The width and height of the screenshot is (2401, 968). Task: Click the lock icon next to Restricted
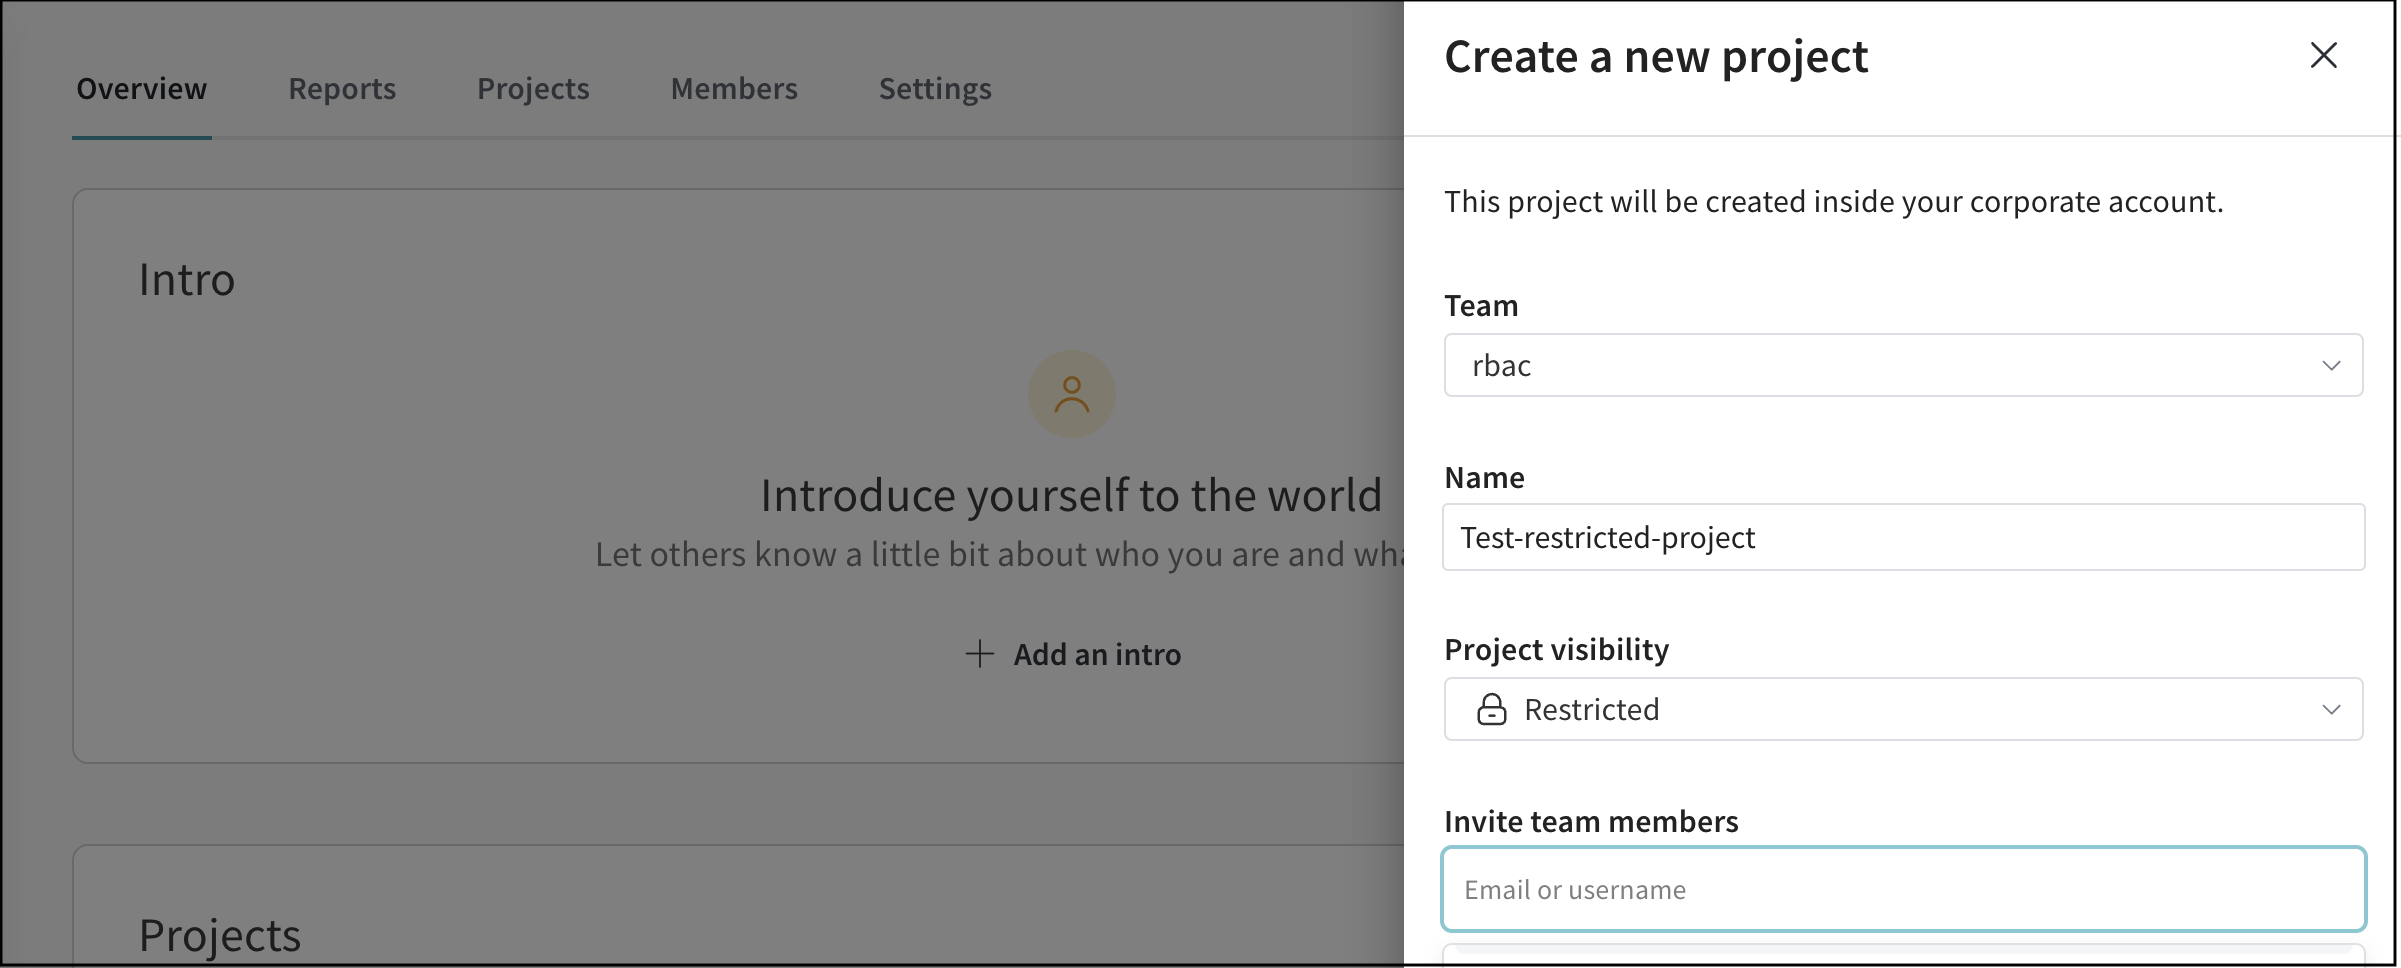click(1492, 709)
